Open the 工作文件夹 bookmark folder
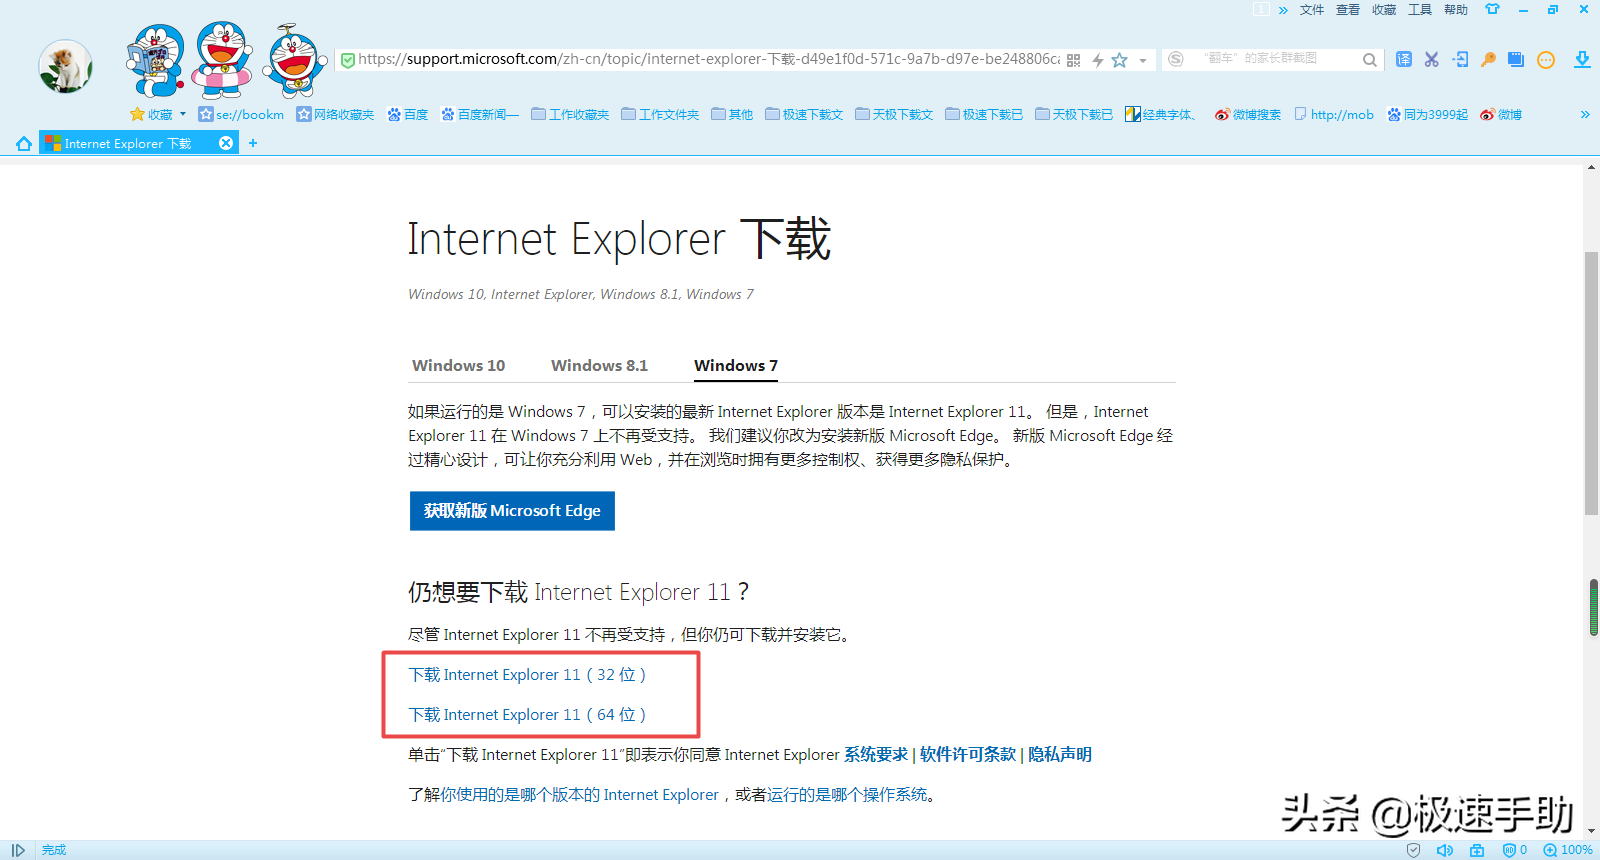This screenshot has width=1600, height=860. pos(660,114)
